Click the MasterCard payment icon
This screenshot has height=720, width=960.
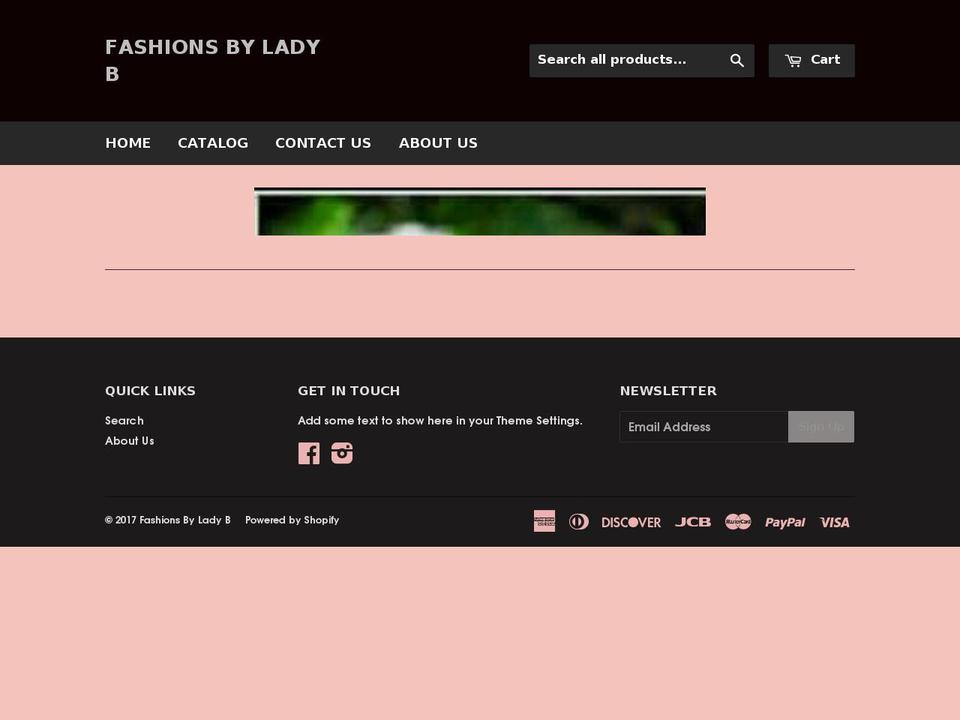pos(738,522)
